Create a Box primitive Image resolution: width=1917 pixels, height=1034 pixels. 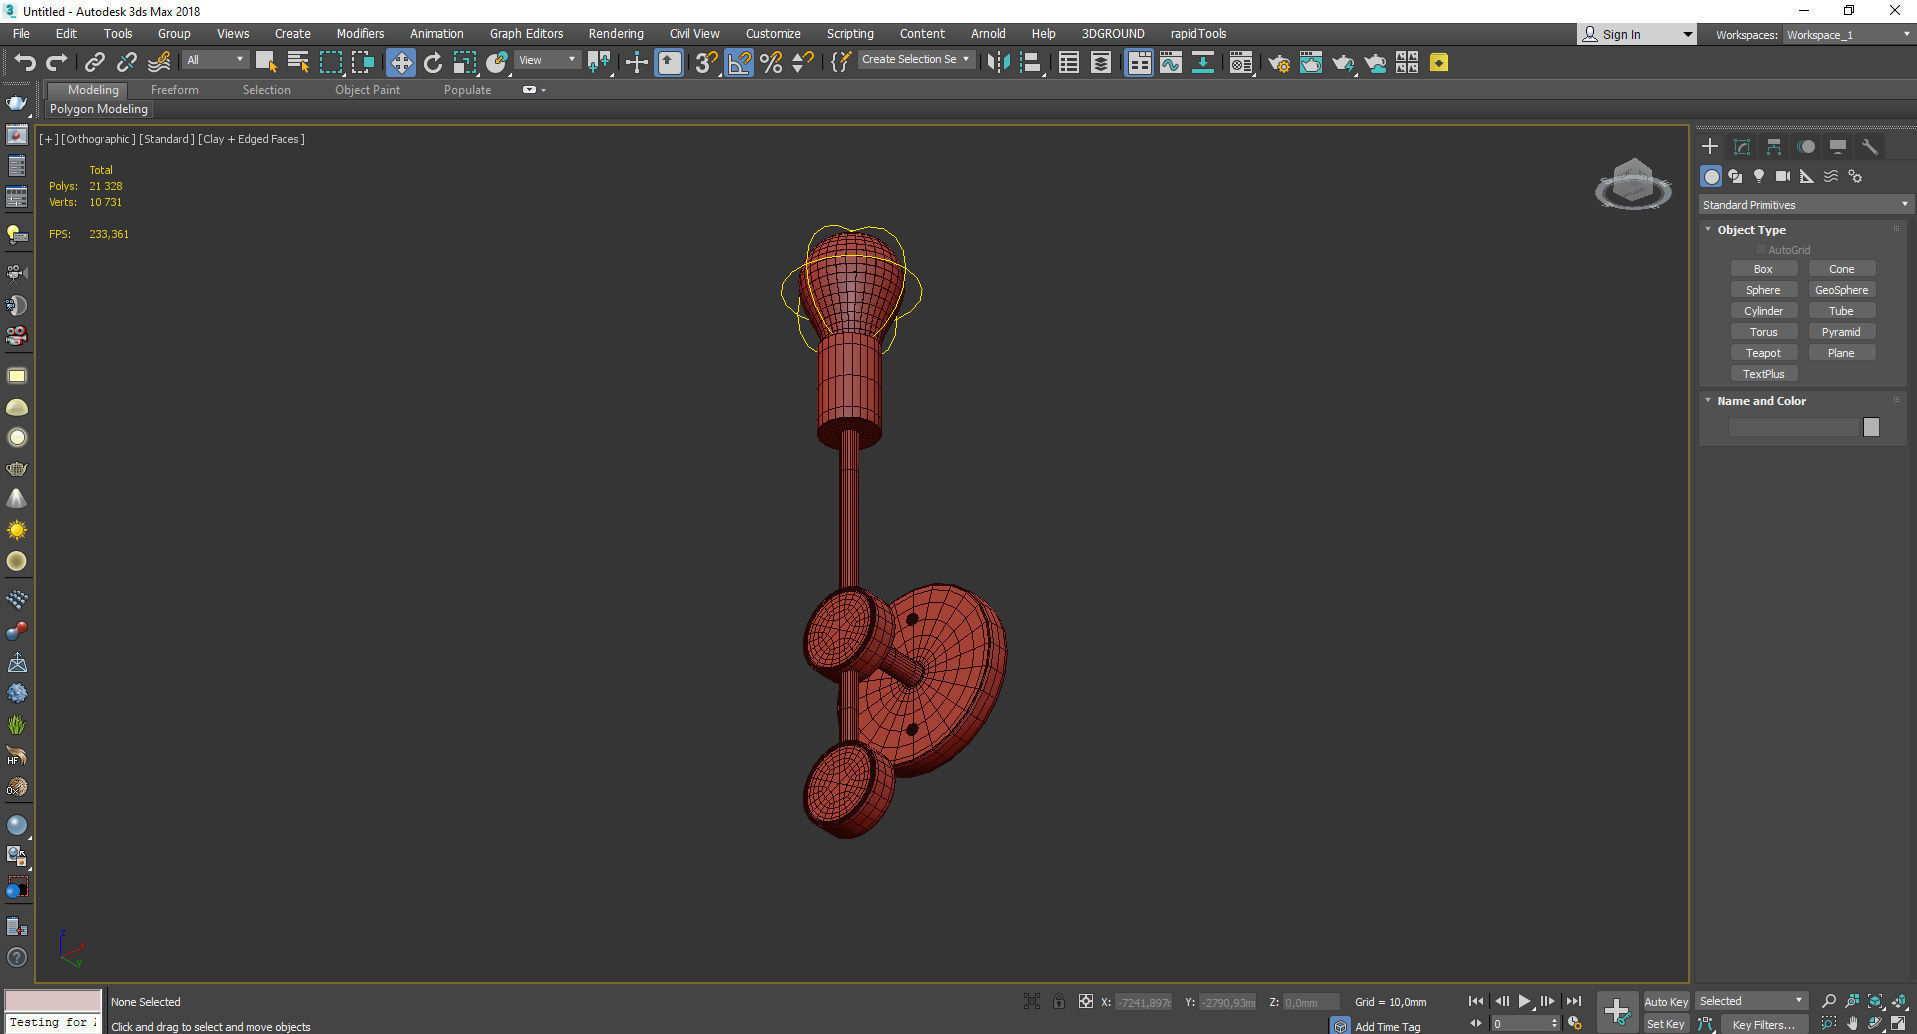(1763, 269)
